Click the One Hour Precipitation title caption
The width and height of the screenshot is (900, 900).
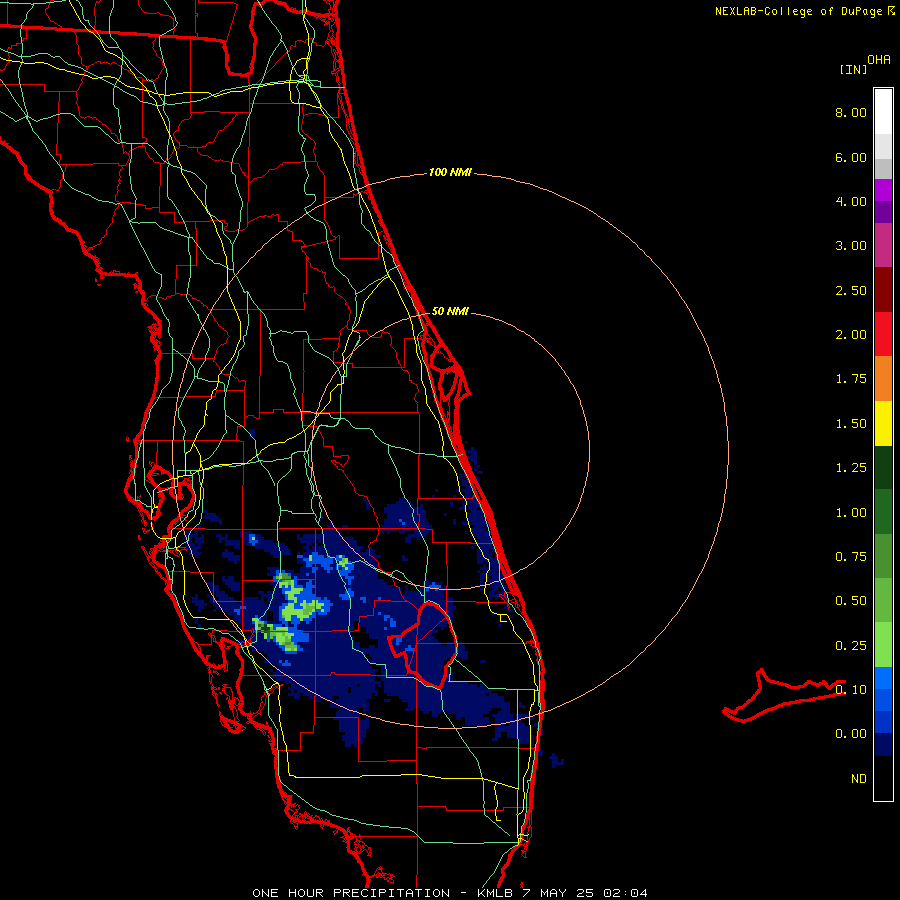click(351, 893)
